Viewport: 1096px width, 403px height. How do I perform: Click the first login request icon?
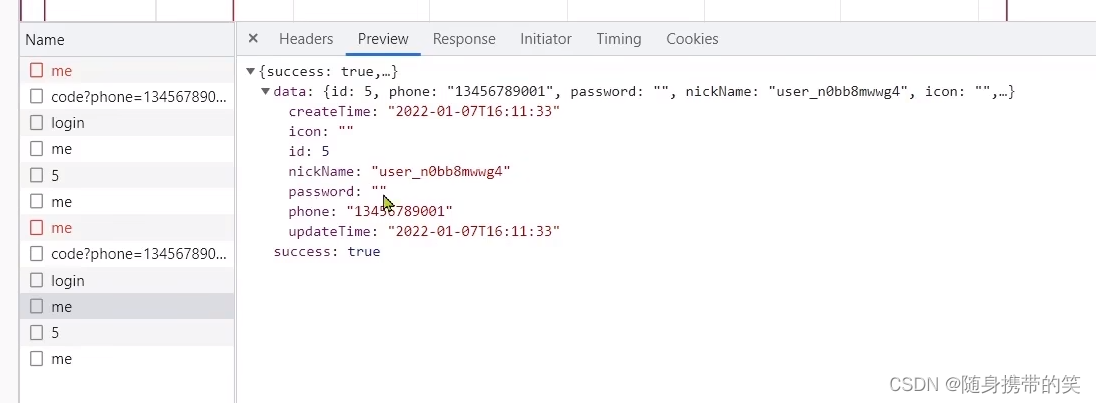37,123
